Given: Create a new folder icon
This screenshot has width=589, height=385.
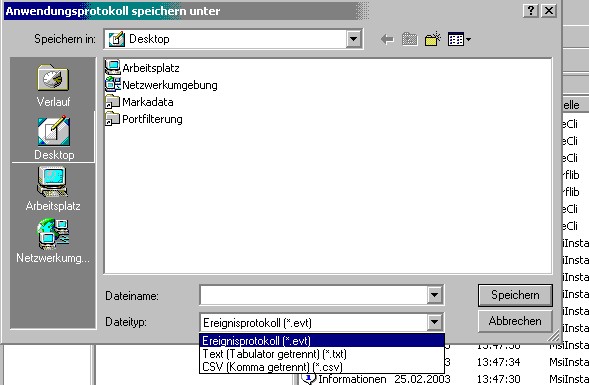Looking at the screenshot, I should click(x=433, y=39).
